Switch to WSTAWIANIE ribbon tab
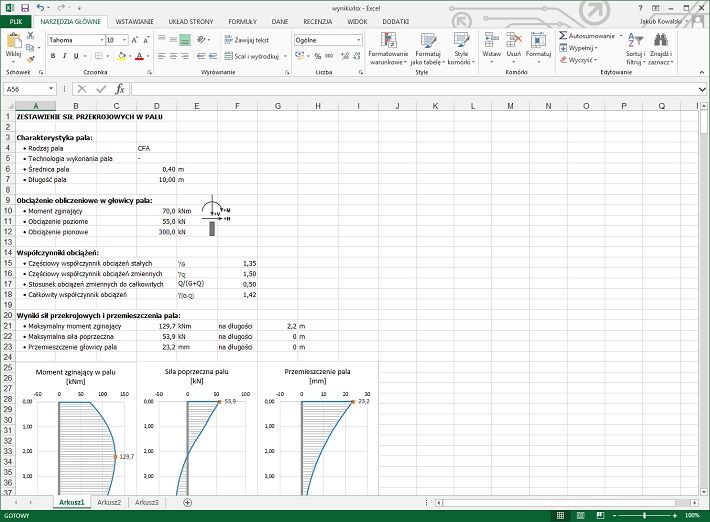Viewport: 710px width, 522px height. tap(134, 21)
